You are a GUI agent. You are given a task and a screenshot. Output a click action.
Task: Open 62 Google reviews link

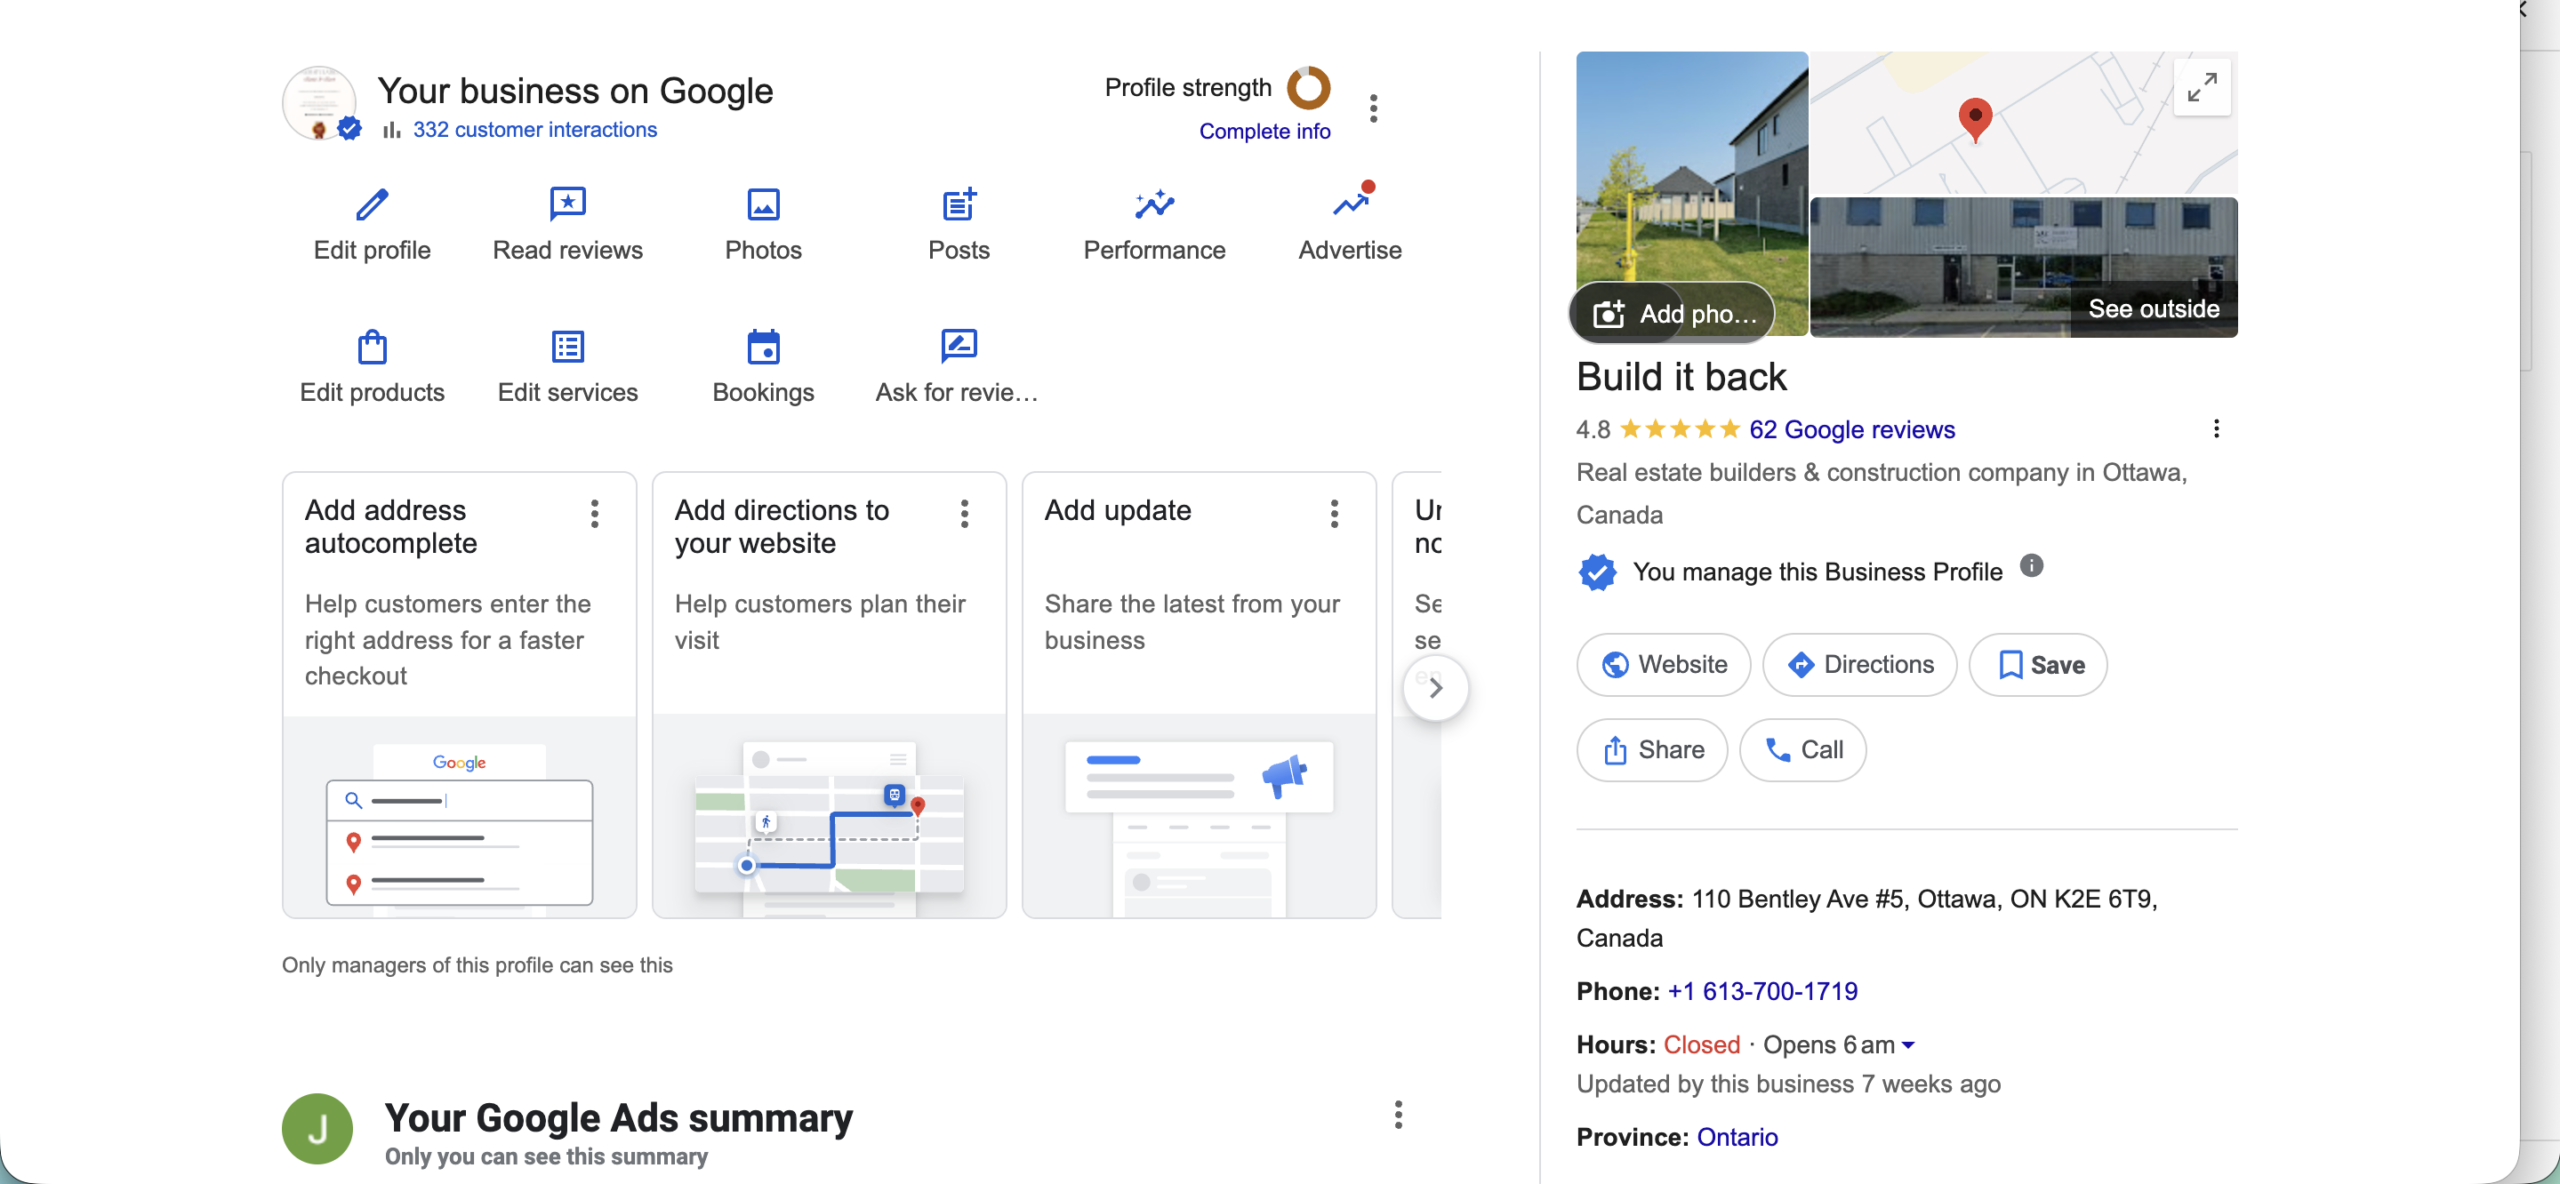click(1851, 430)
